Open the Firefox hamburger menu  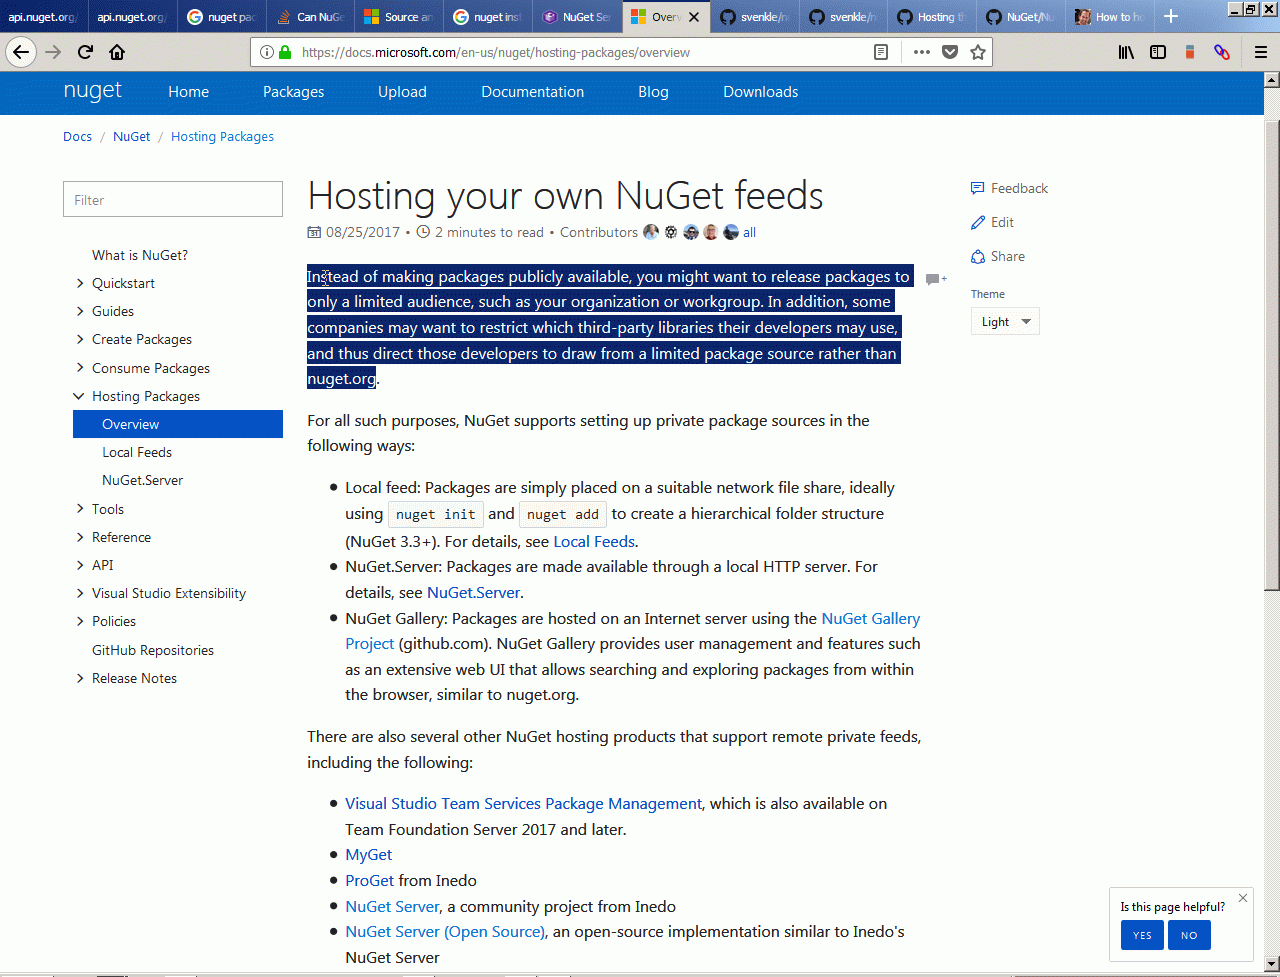[x=1261, y=52]
